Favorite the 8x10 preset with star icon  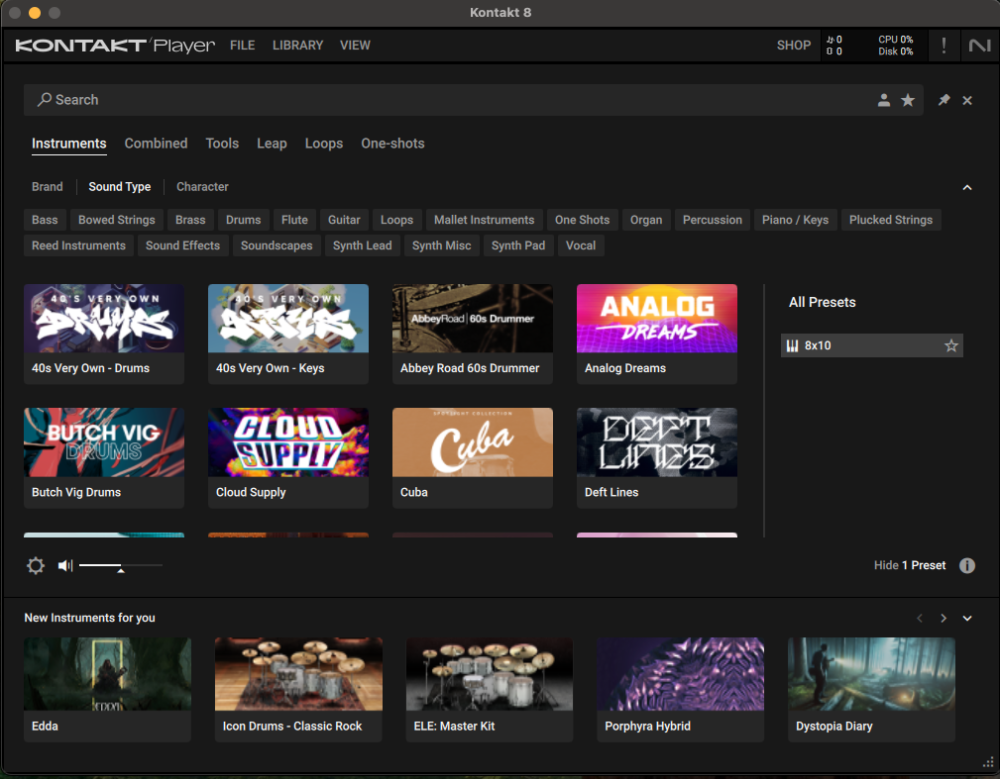(x=951, y=346)
